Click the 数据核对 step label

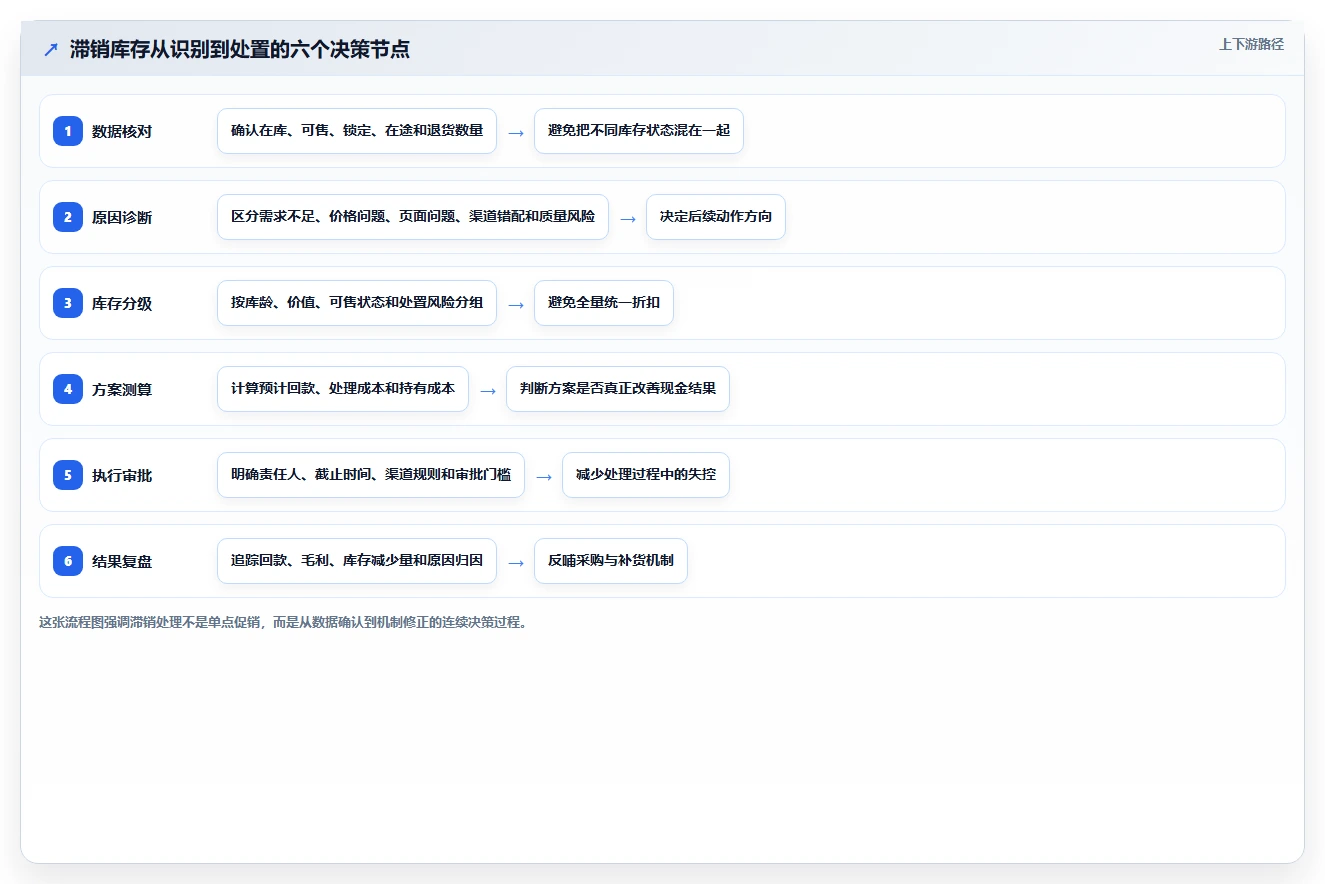pyautogui.click(x=122, y=131)
